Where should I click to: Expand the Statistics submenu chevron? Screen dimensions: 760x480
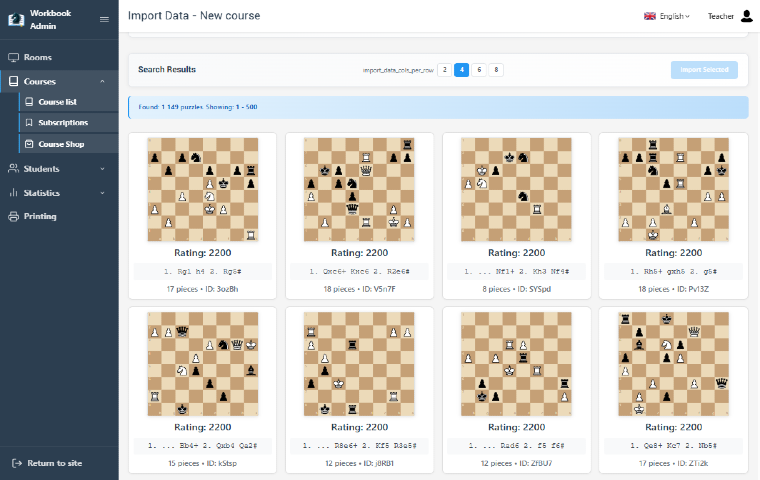coord(102,193)
